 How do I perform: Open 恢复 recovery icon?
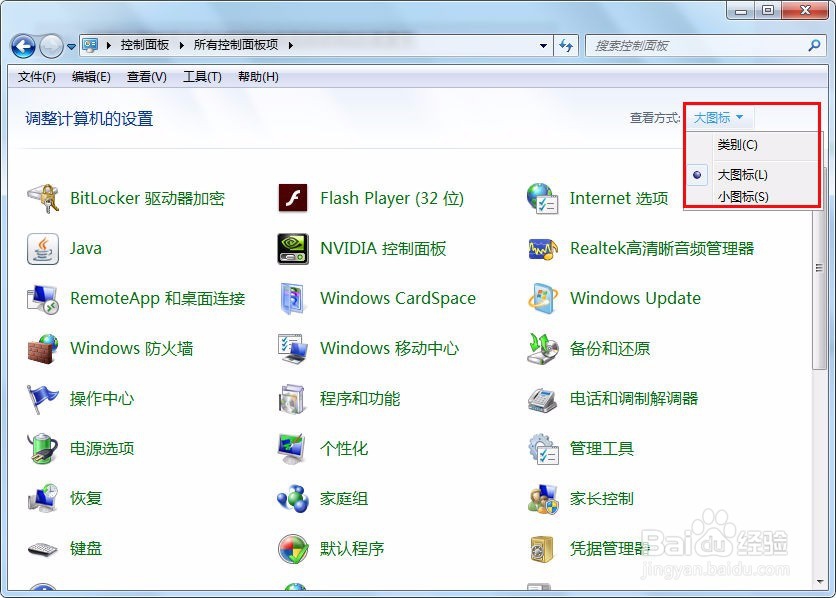43,499
